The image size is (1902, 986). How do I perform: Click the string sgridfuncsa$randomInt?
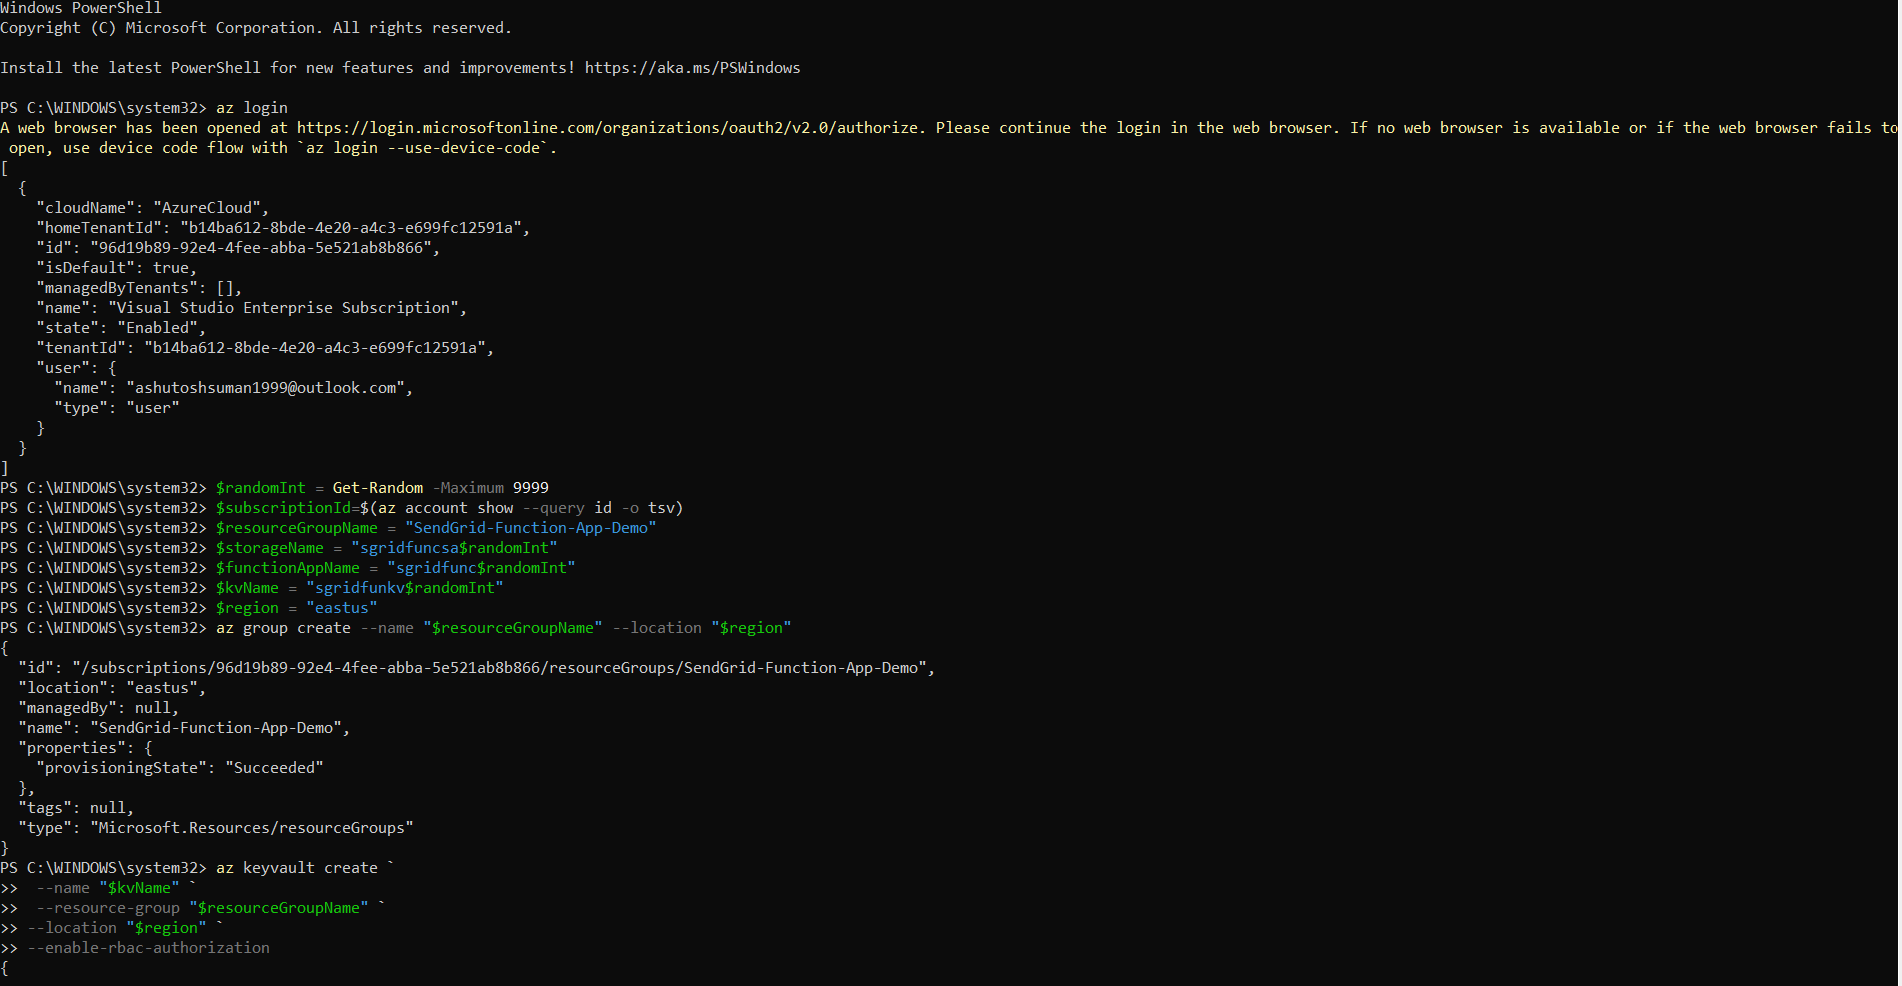(455, 547)
